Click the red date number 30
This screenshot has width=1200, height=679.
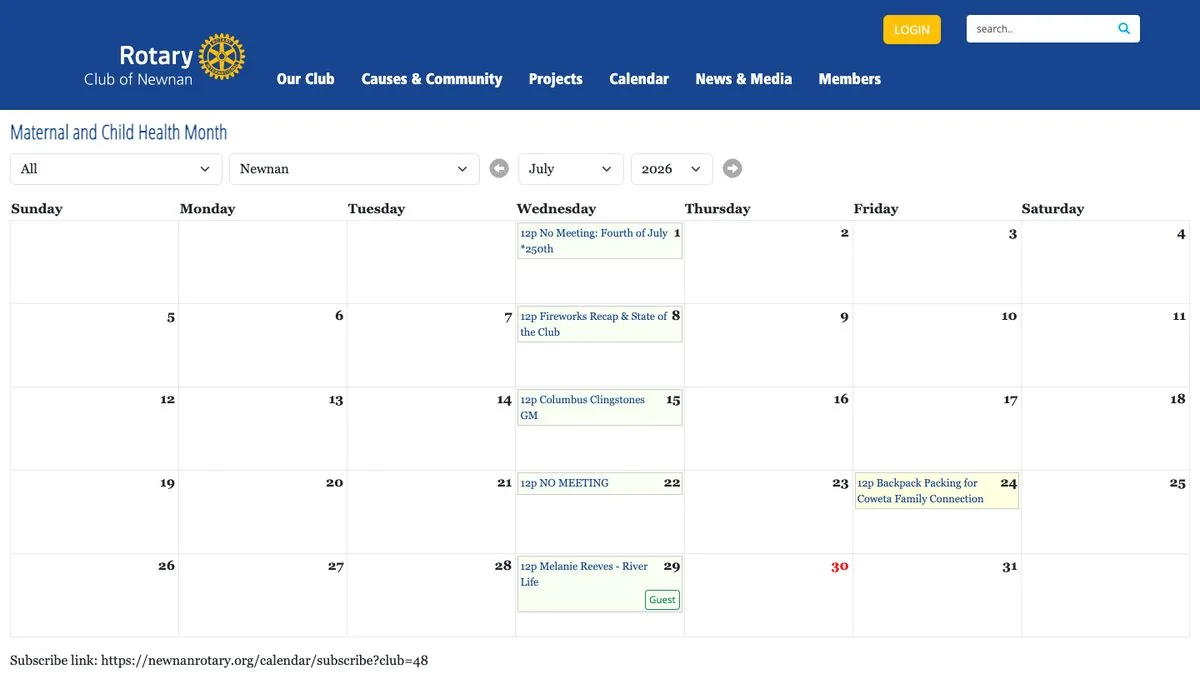click(839, 566)
